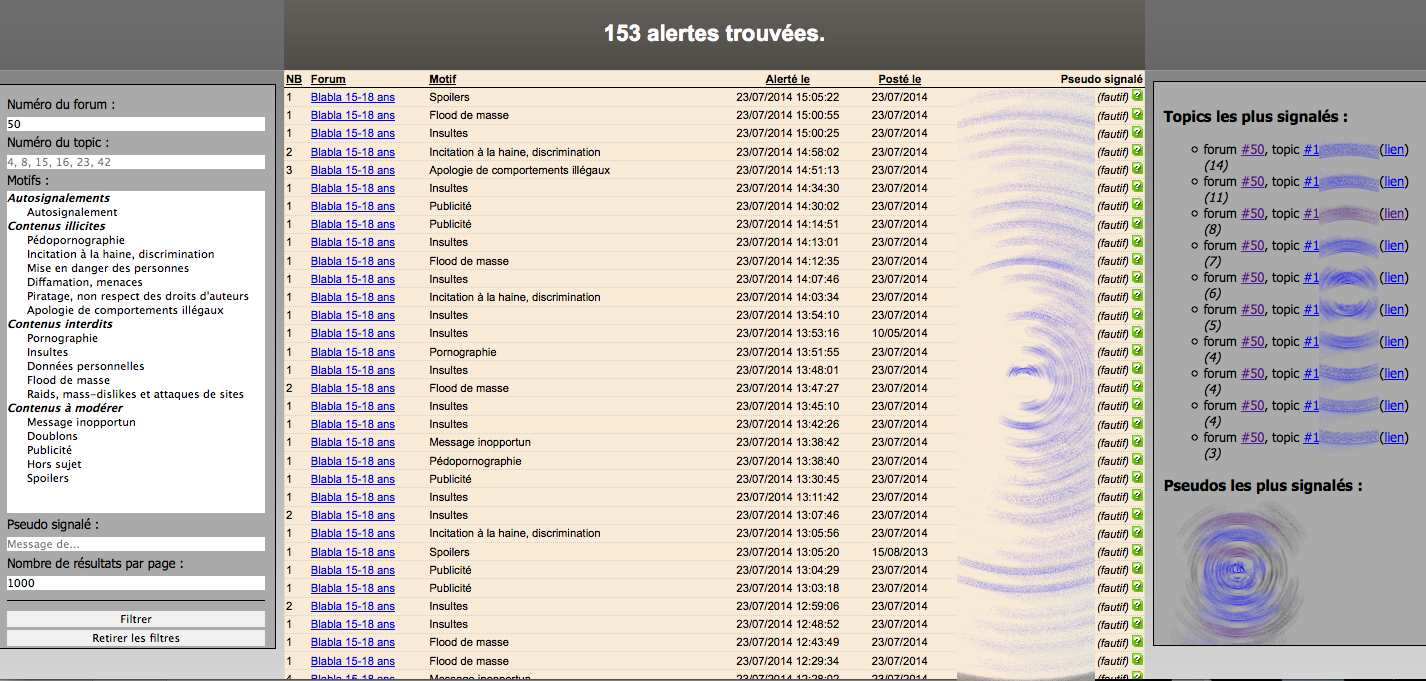
Task: Click green question icon in 13:53:16 Insultes row
Action: click(x=1137, y=333)
